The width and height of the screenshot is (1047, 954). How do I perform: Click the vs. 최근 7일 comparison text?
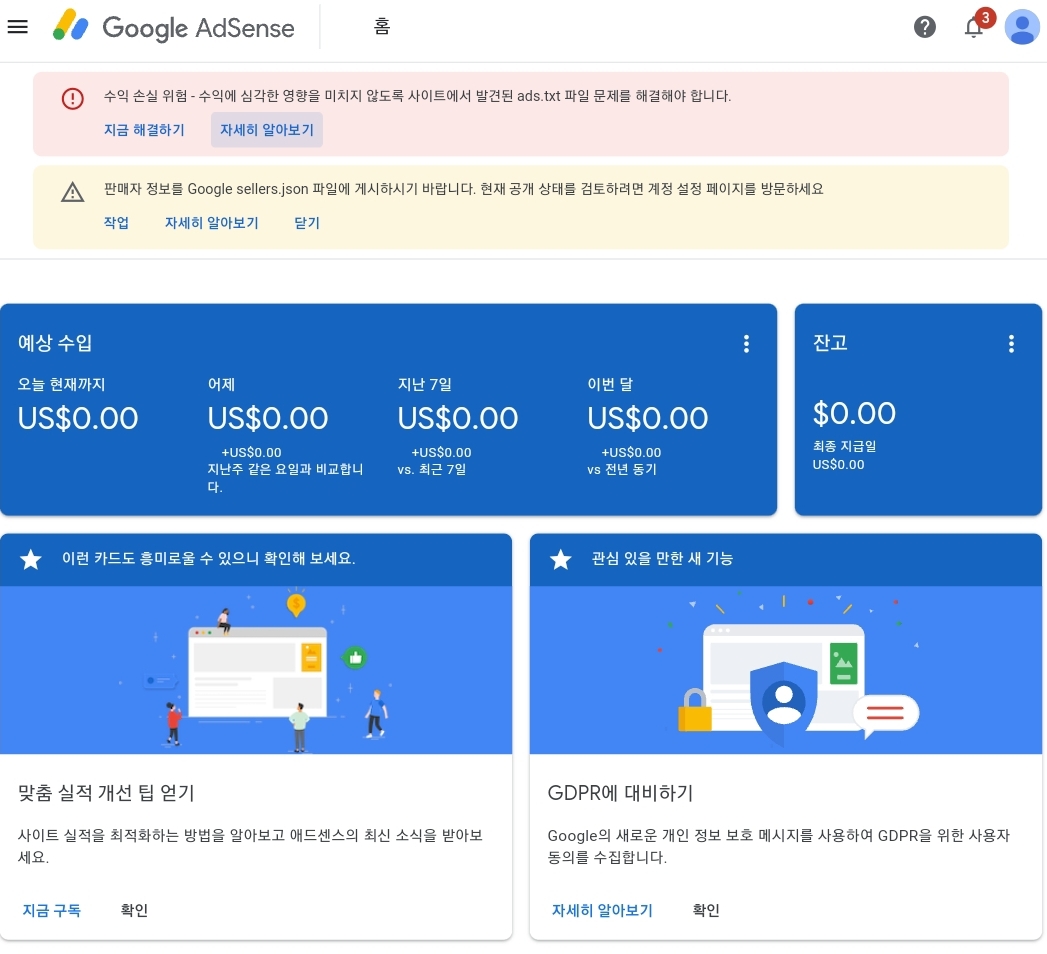pyautogui.click(x=431, y=469)
